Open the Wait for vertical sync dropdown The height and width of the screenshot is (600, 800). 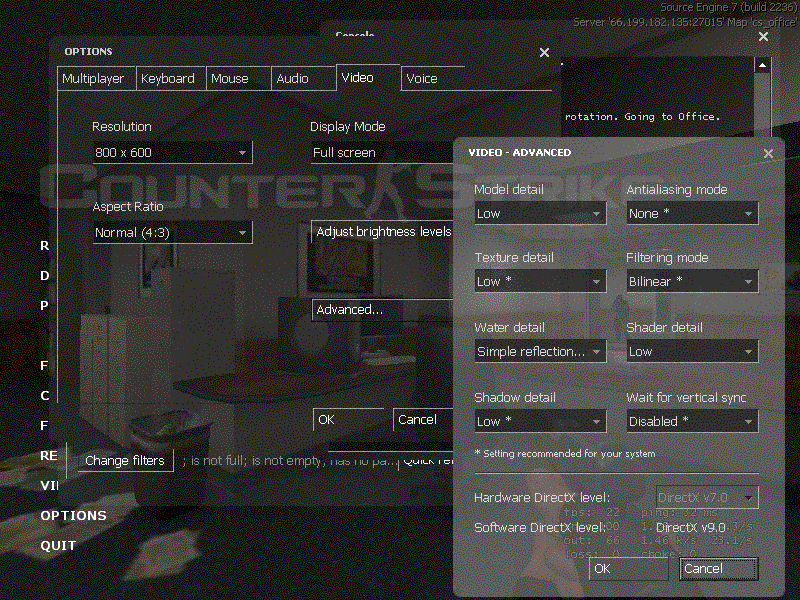[x=692, y=421]
